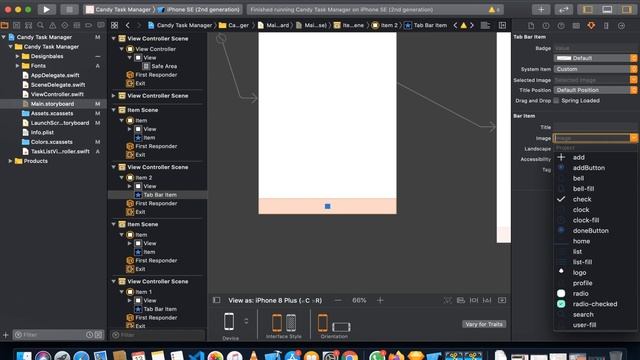Image resolution: width=640 pixels, height=360 pixels.
Task: Add an editor on the right
Action: click(x=502, y=25)
